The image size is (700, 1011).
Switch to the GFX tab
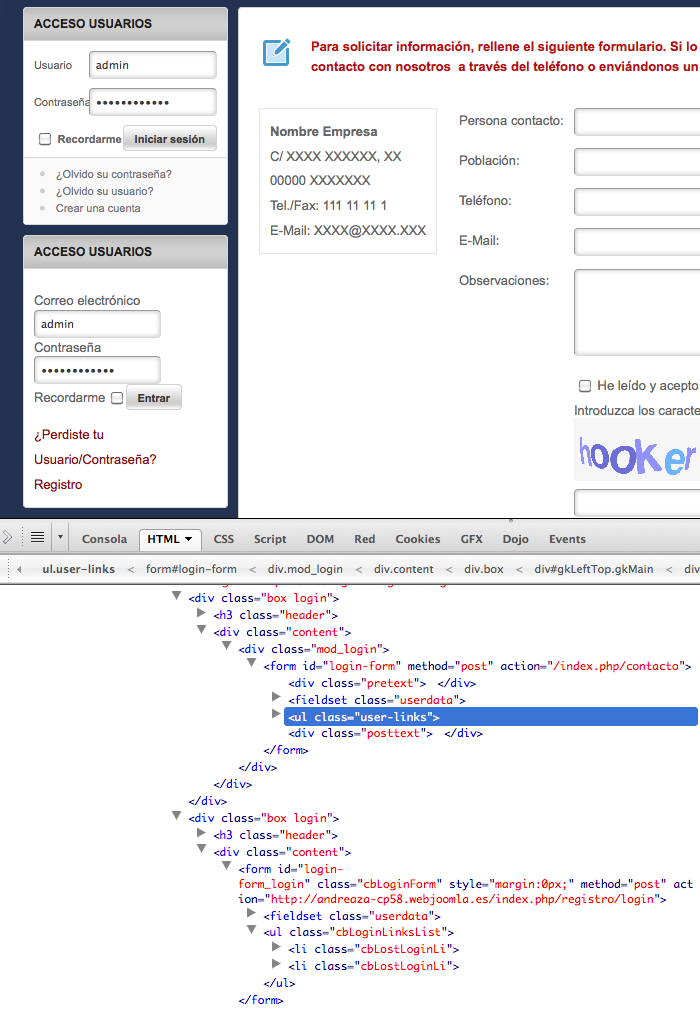tap(471, 539)
